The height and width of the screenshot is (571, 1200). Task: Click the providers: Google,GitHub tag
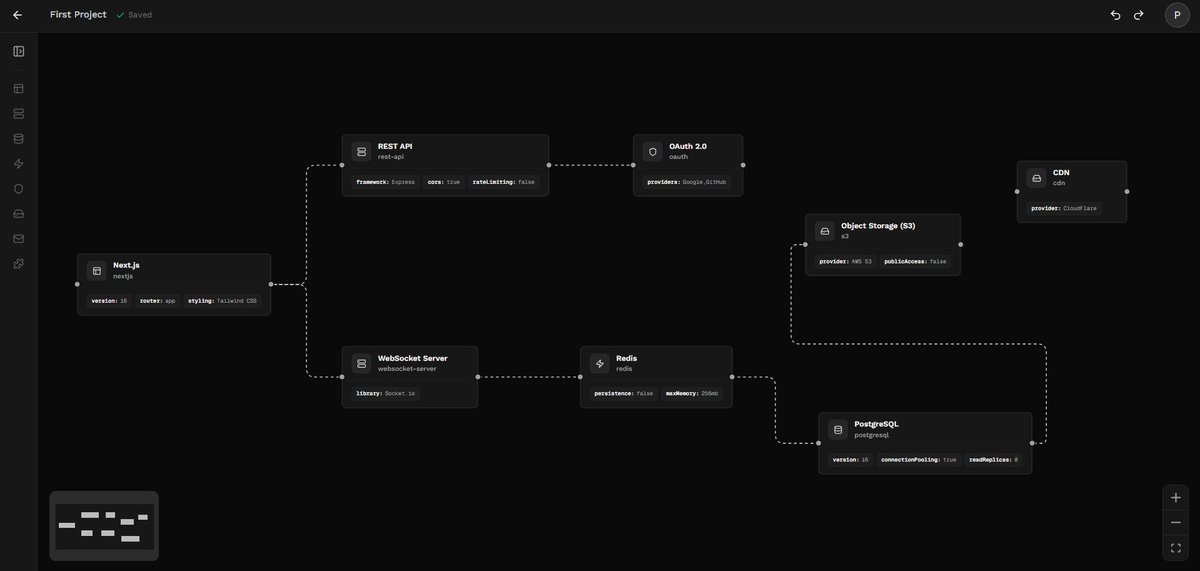tap(687, 182)
